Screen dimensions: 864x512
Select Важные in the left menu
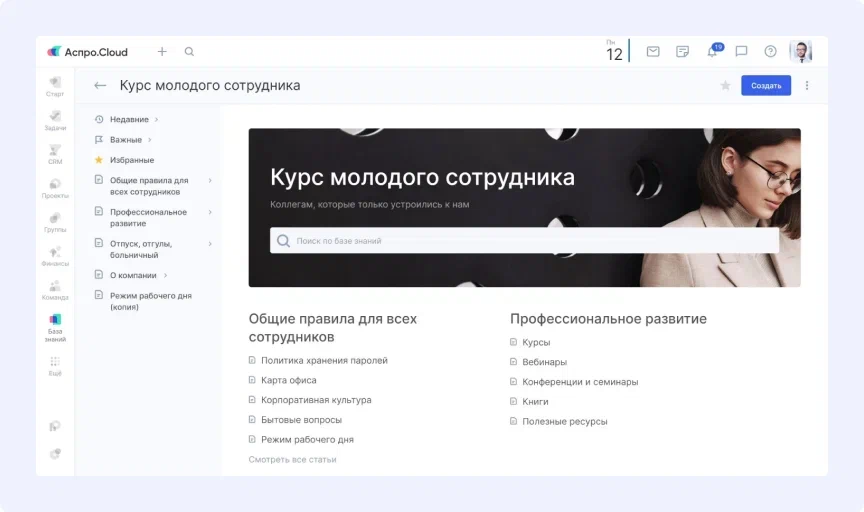126,140
